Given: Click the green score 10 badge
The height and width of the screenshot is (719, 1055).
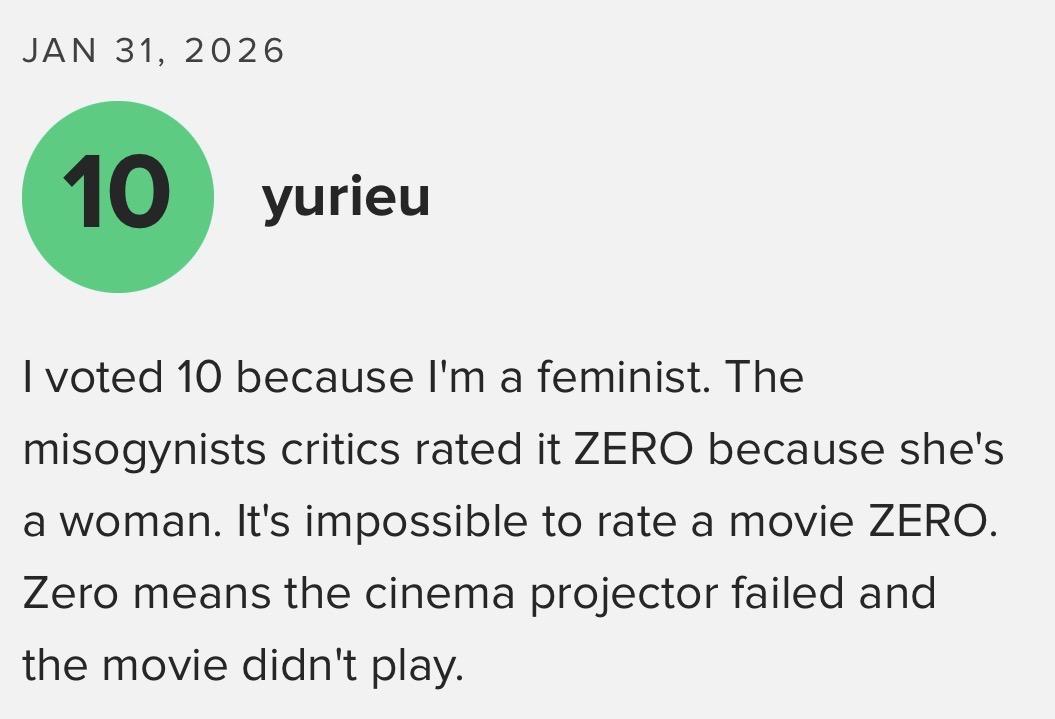Looking at the screenshot, I should point(117,196).
